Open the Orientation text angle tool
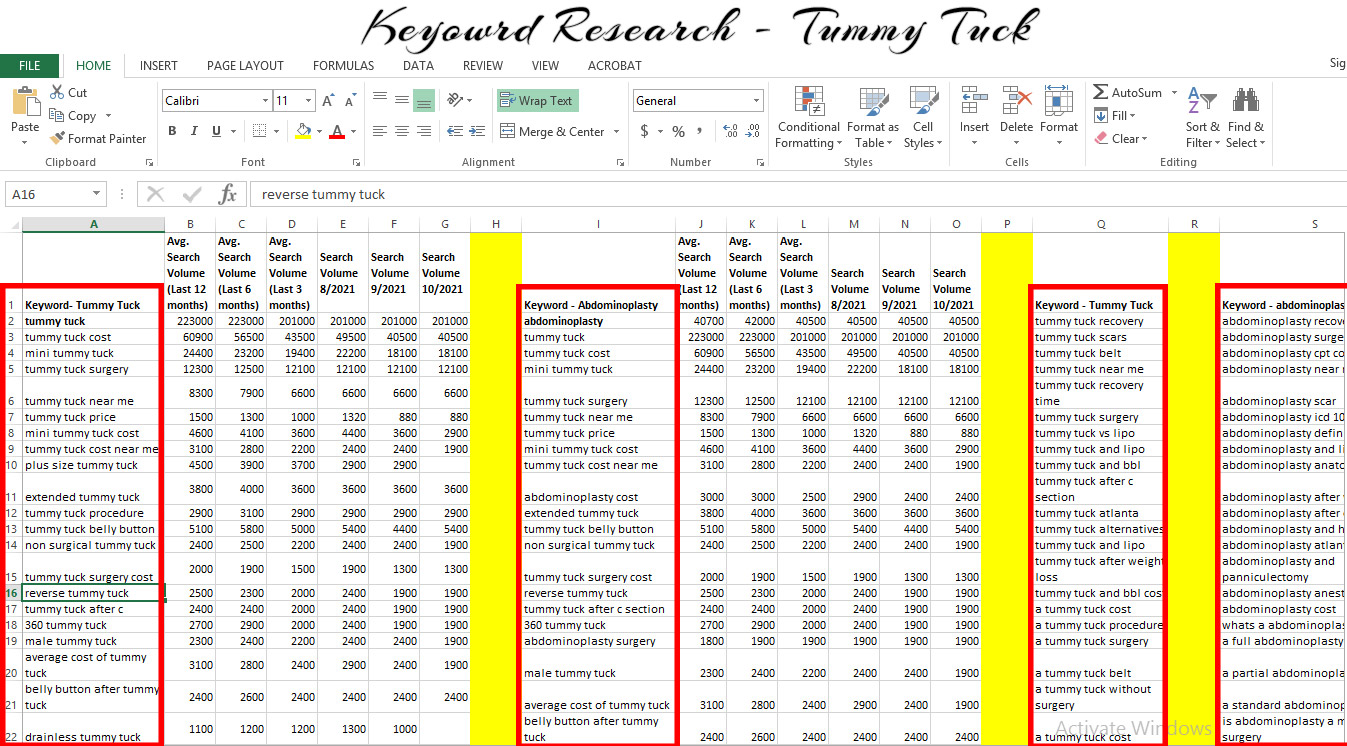Viewport: 1347px width, 746px height. click(x=455, y=100)
